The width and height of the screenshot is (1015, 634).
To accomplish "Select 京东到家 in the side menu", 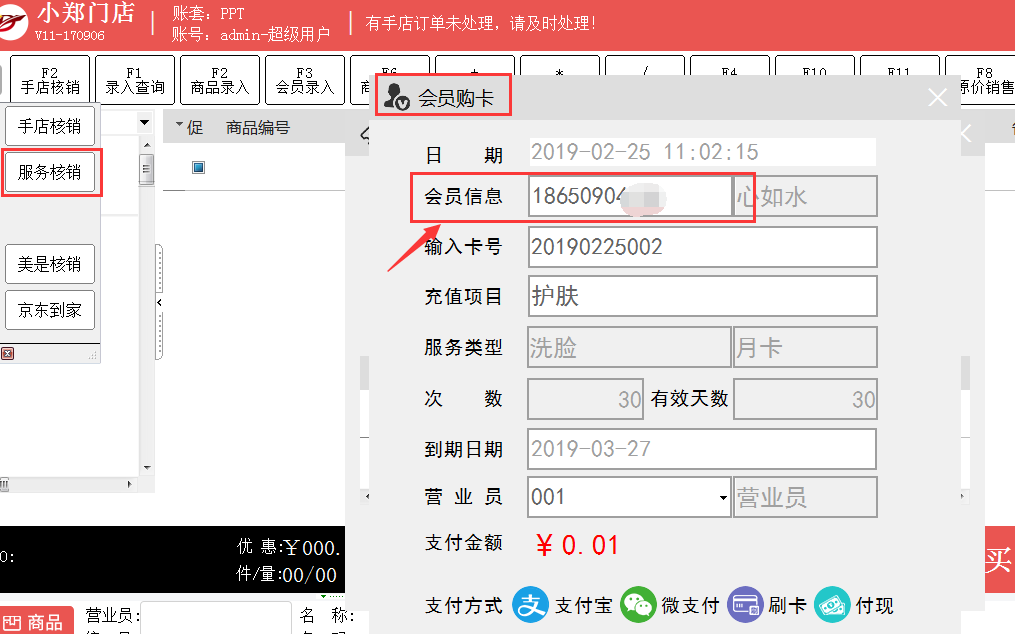I will [50, 310].
